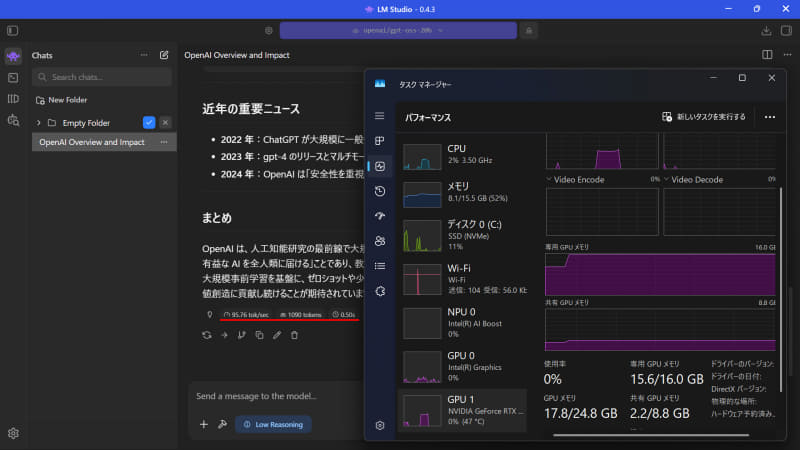The width and height of the screenshot is (800, 450).
Task: Click Task Manager vertical scrollbar
Action: tap(781, 289)
